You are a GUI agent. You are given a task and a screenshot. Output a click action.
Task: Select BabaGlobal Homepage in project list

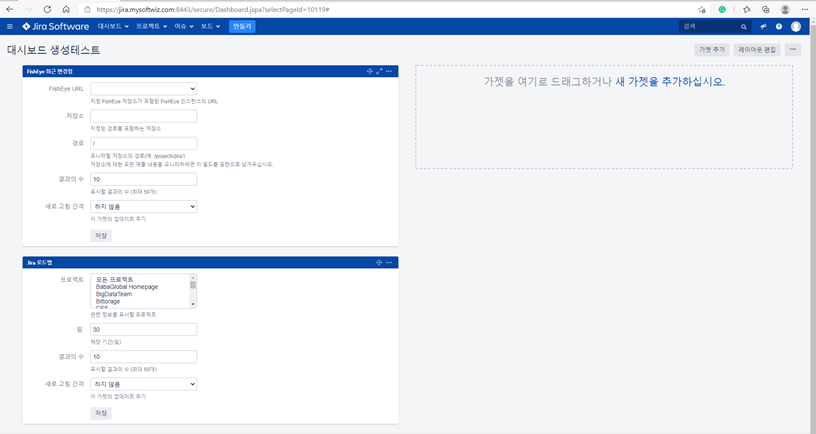[127, 287]
